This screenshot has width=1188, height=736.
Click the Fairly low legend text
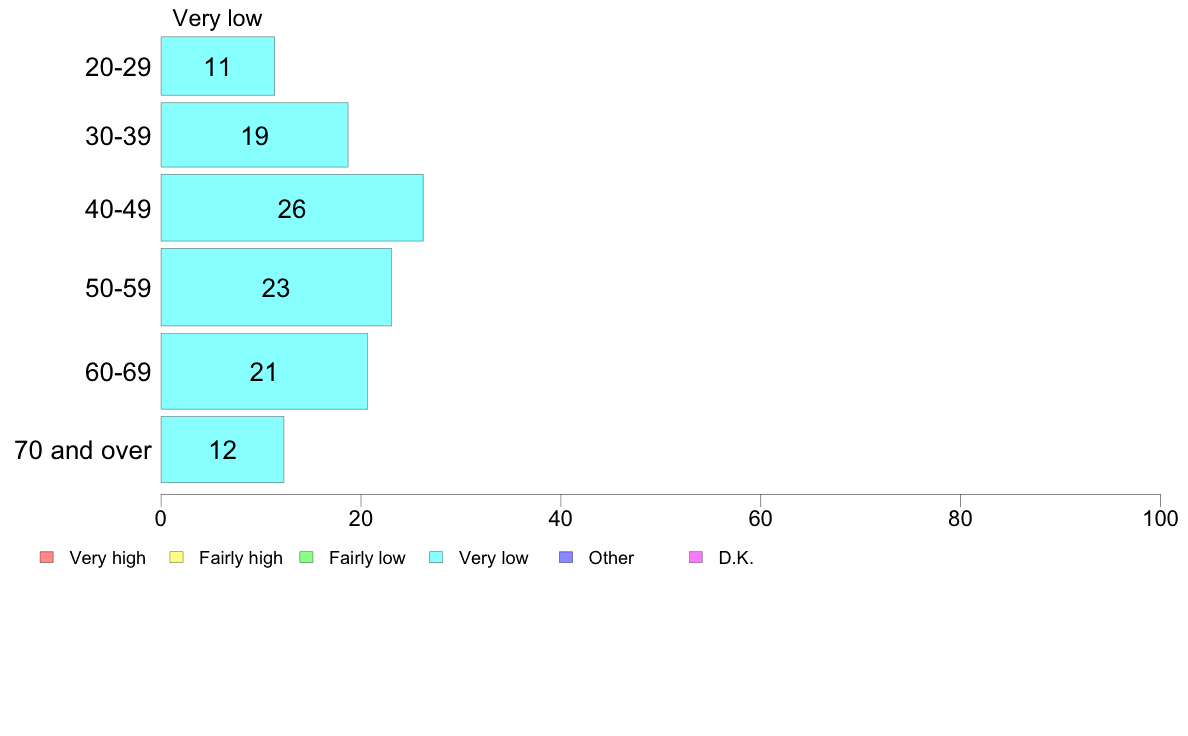pos(367,558)
